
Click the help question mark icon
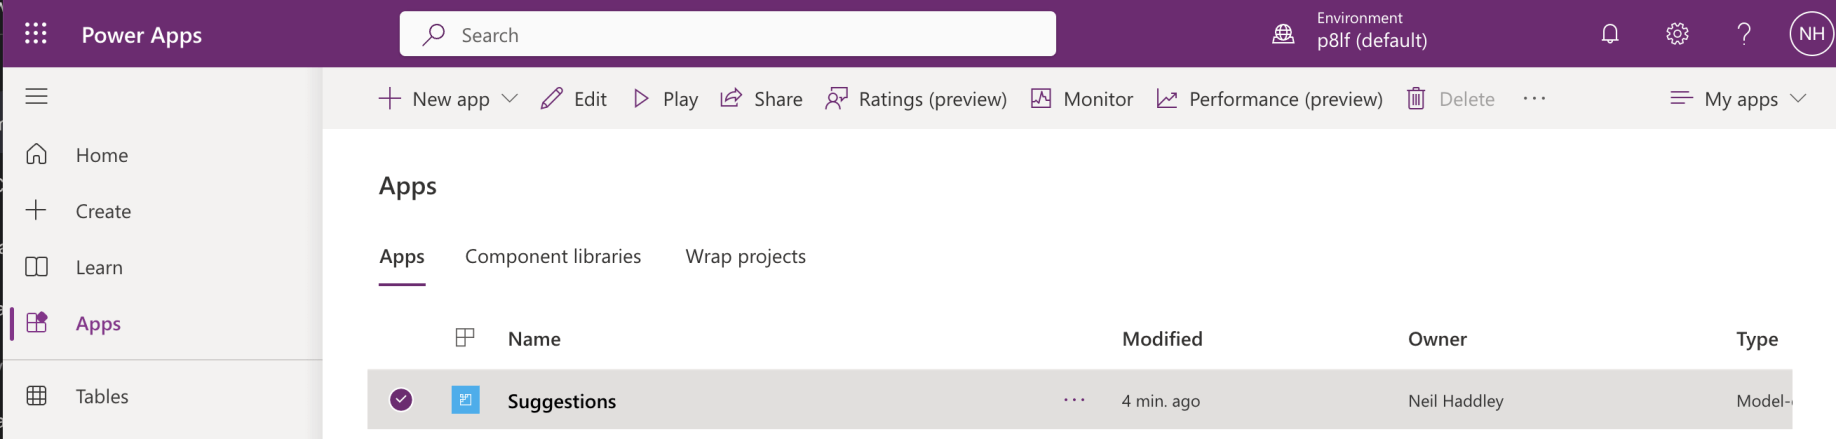[x=1744, y=34]
